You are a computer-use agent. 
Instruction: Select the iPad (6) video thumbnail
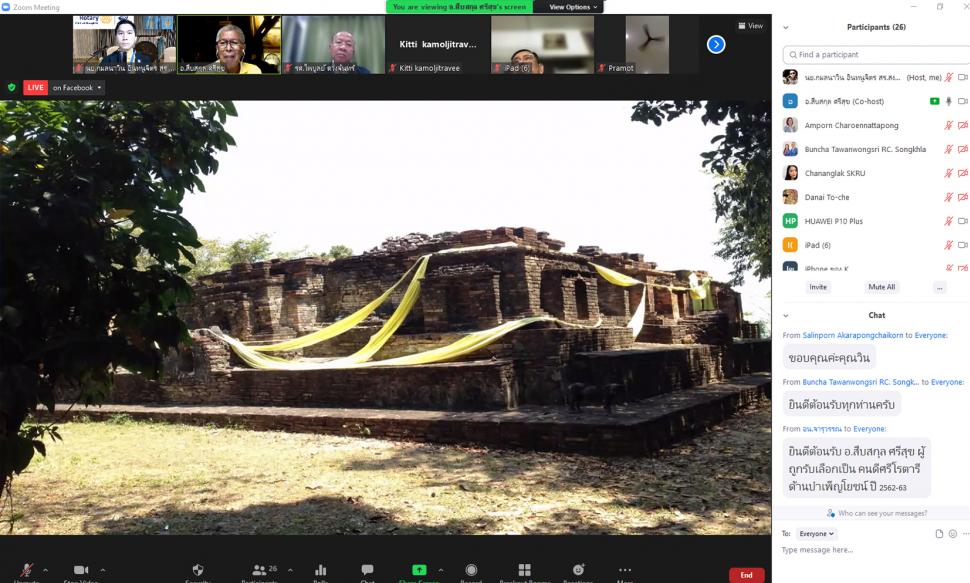(543, 45)
